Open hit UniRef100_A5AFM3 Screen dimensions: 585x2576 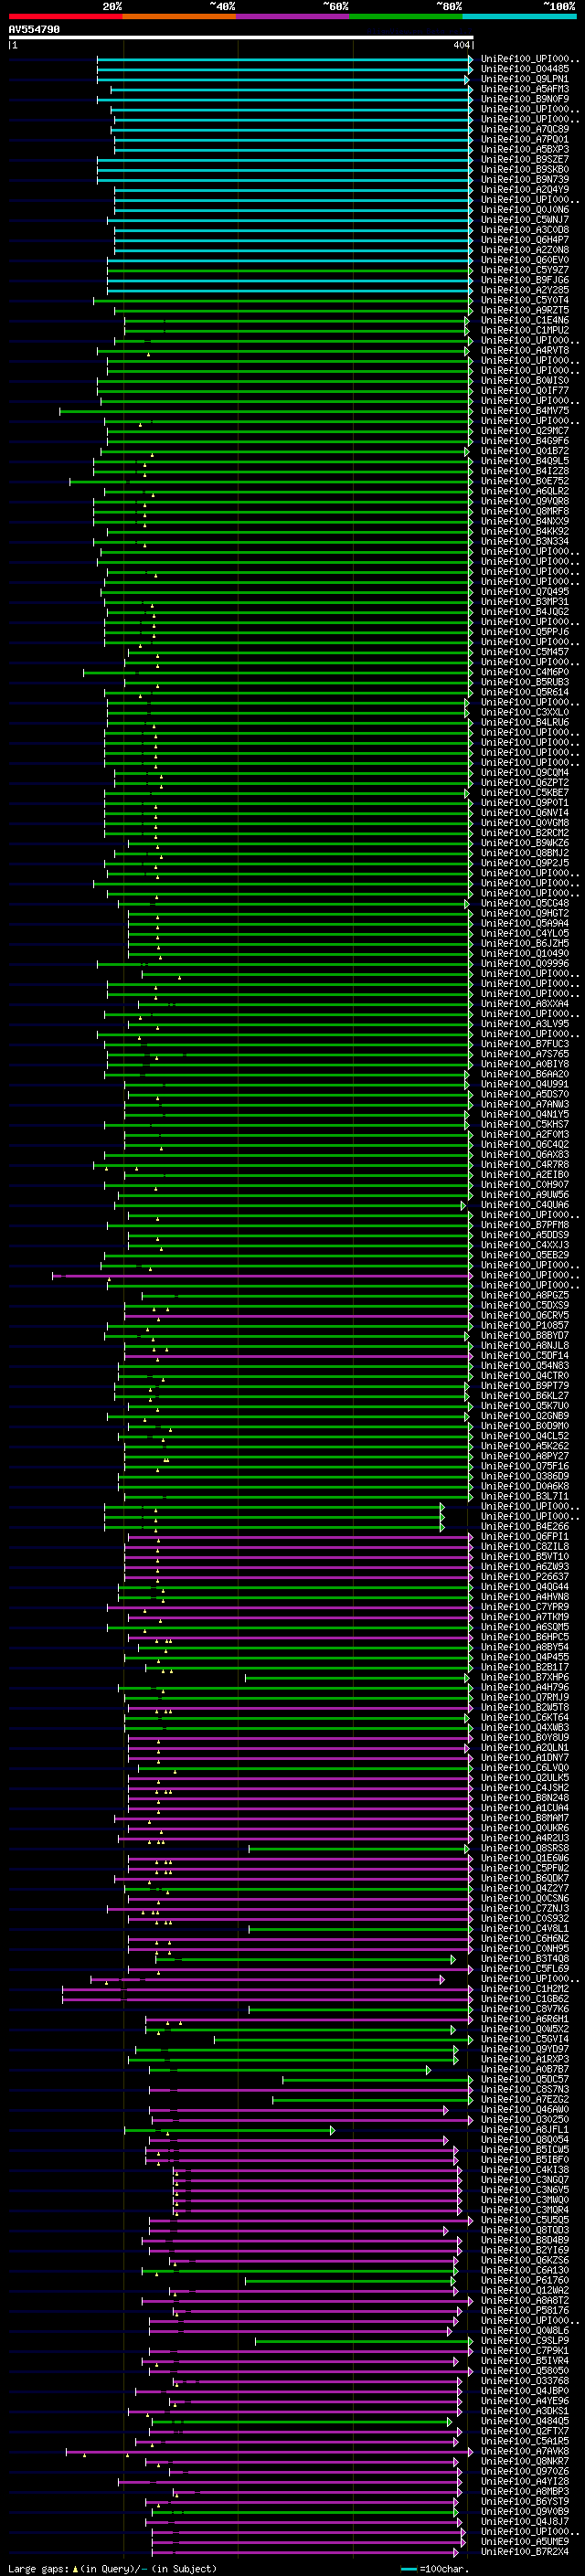click(x=524, y=89)
